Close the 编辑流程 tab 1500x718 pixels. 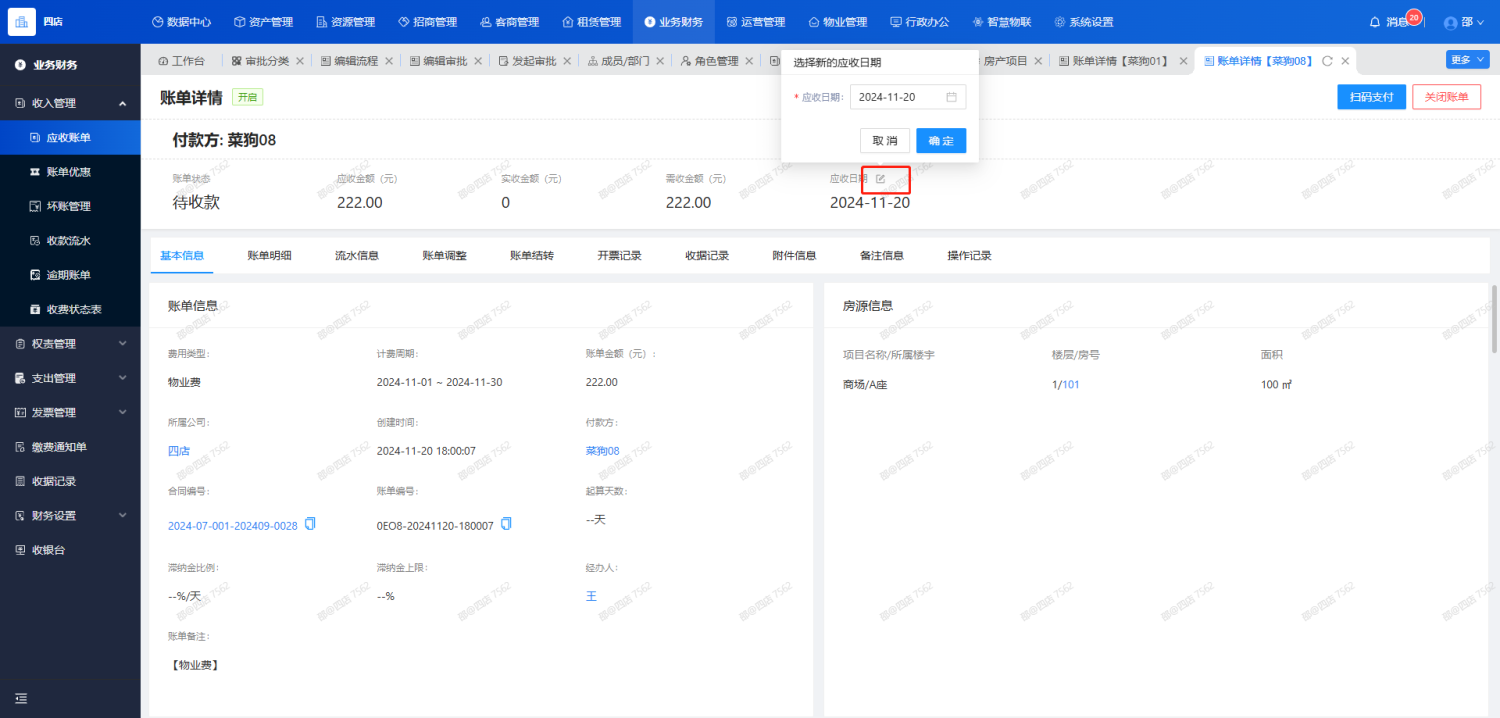[389, 61]
